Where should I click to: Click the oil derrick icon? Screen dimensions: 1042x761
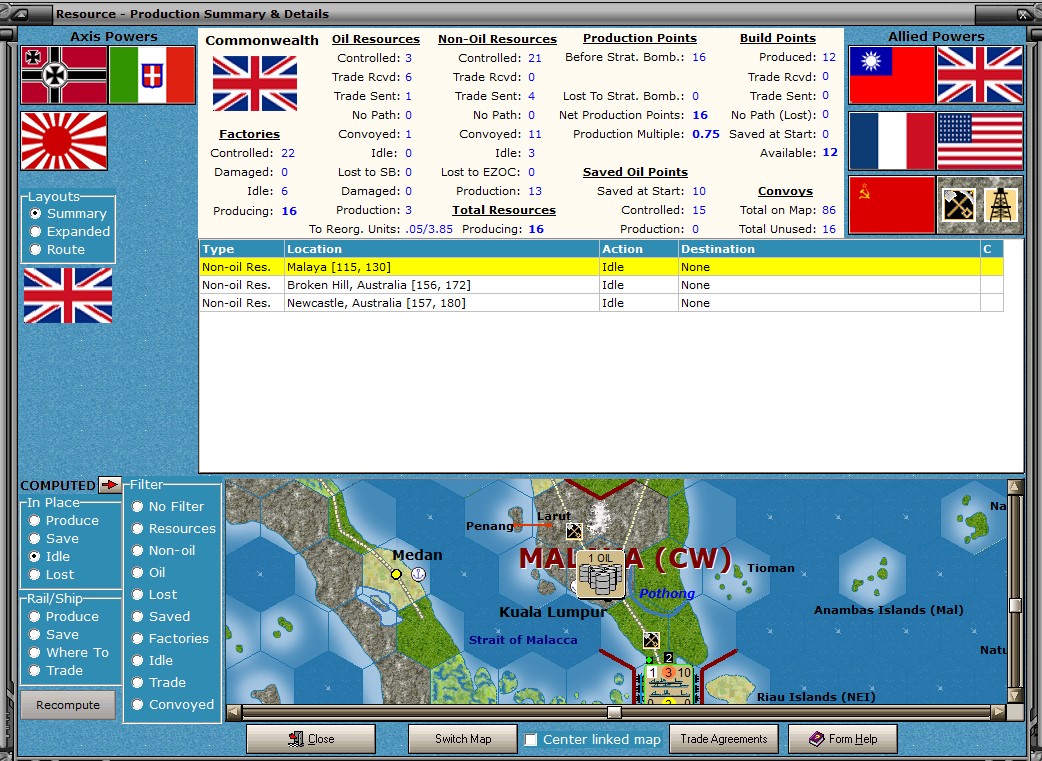(1001, 205)
